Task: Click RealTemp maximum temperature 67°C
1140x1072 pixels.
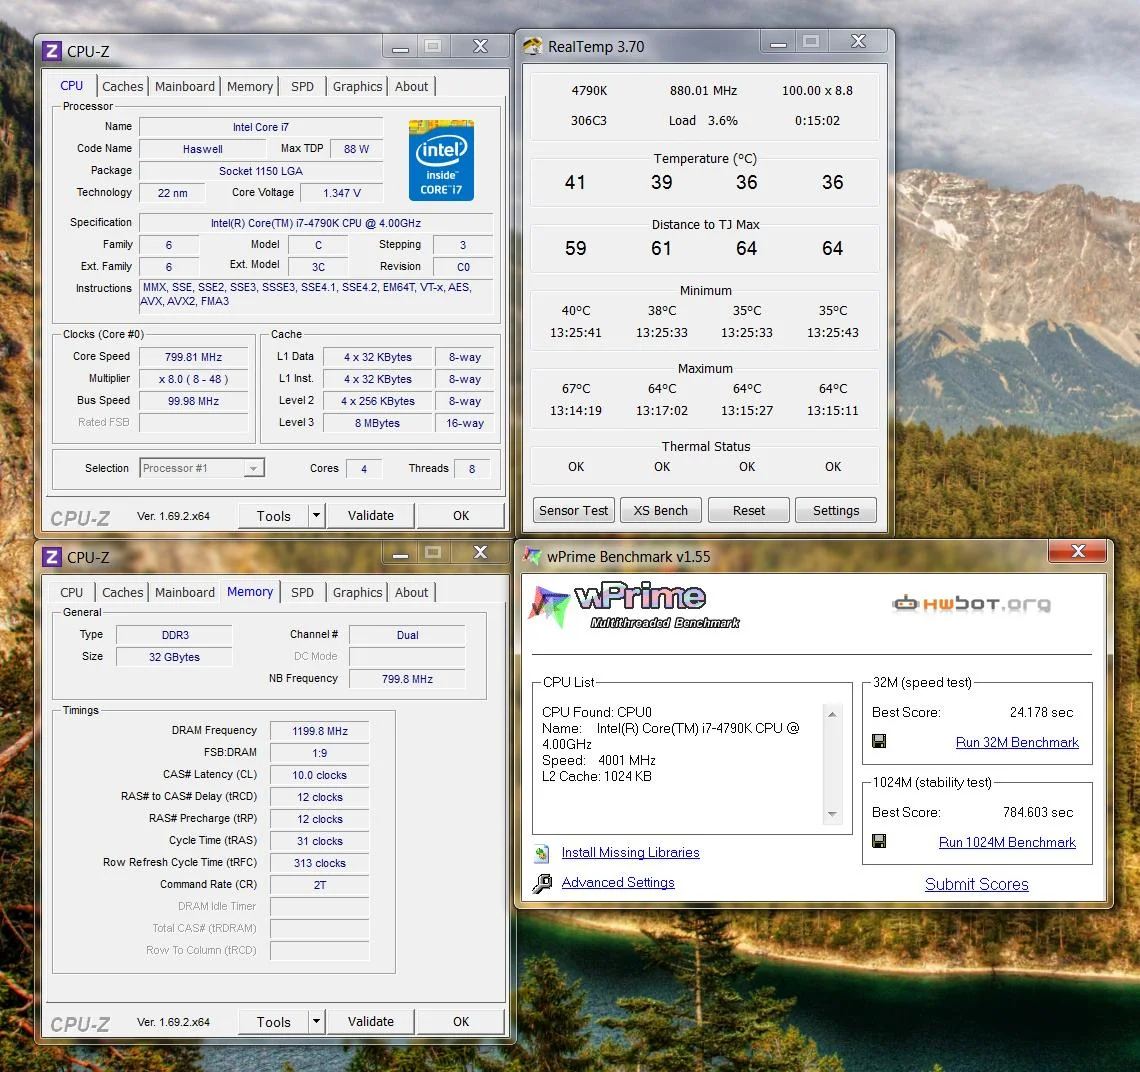Action: click(x=576, y=389)
